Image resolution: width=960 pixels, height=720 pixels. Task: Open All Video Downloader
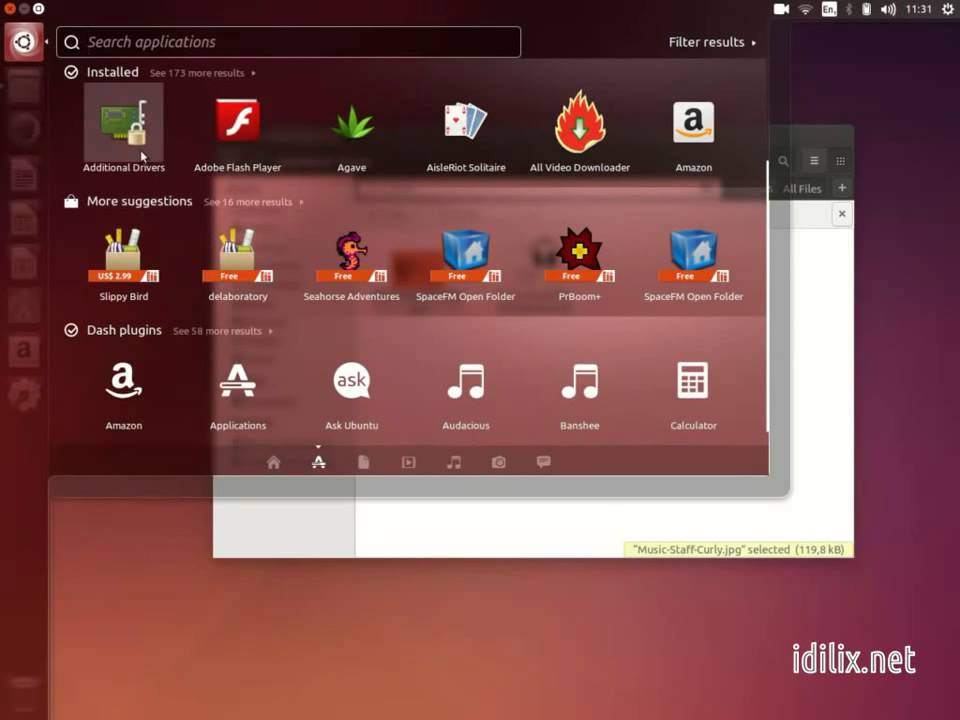[x=580, y=129]
